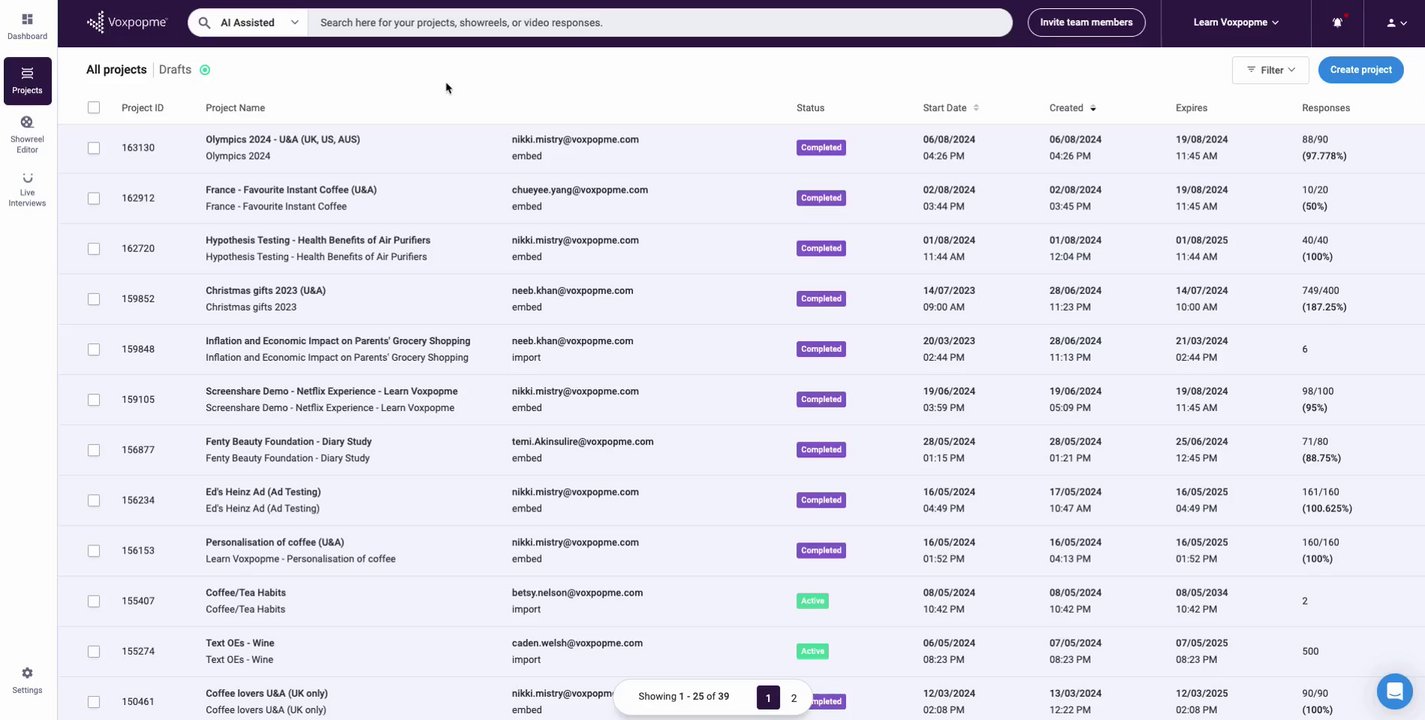Click the Create project button

(x=1360, y=70)
